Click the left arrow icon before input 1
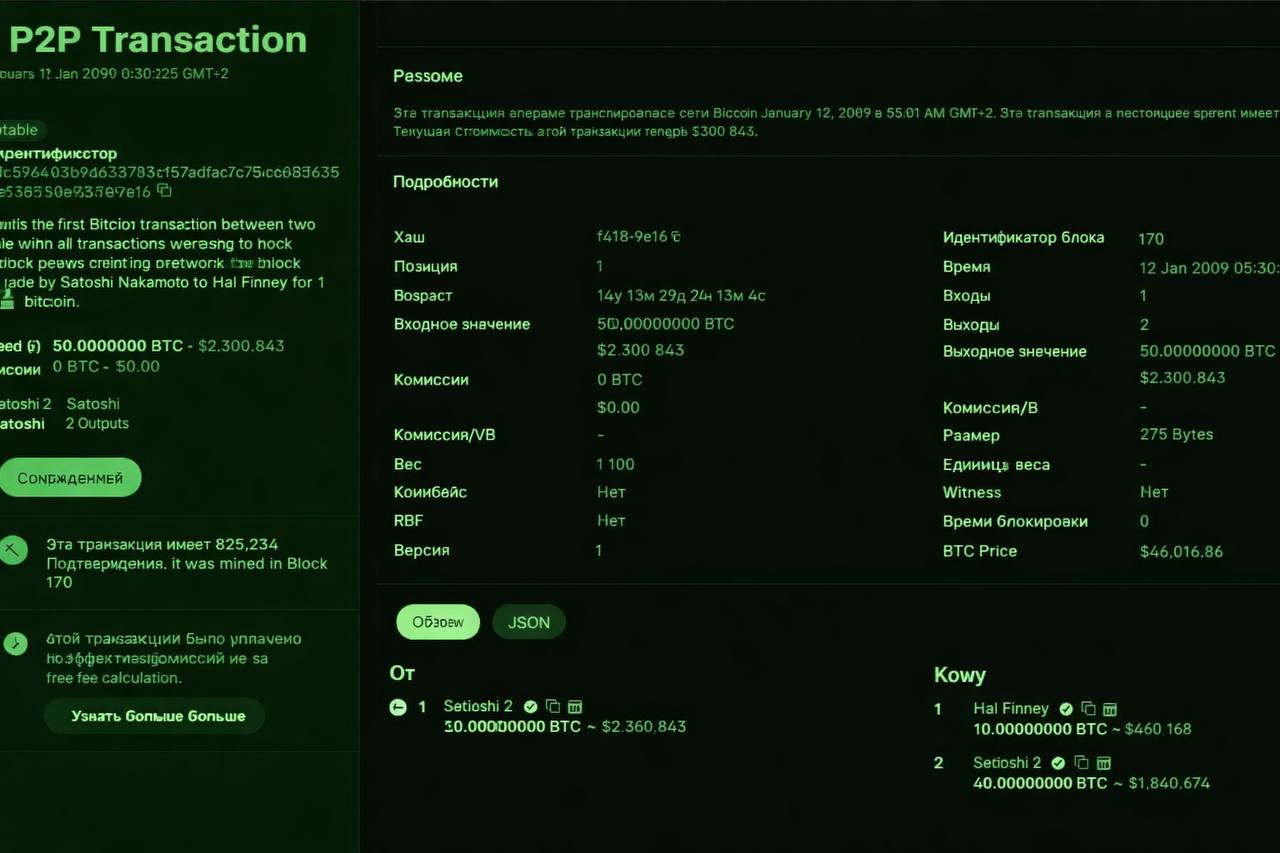The height and width of the screenshot is (853, 1280). (398, 707)
